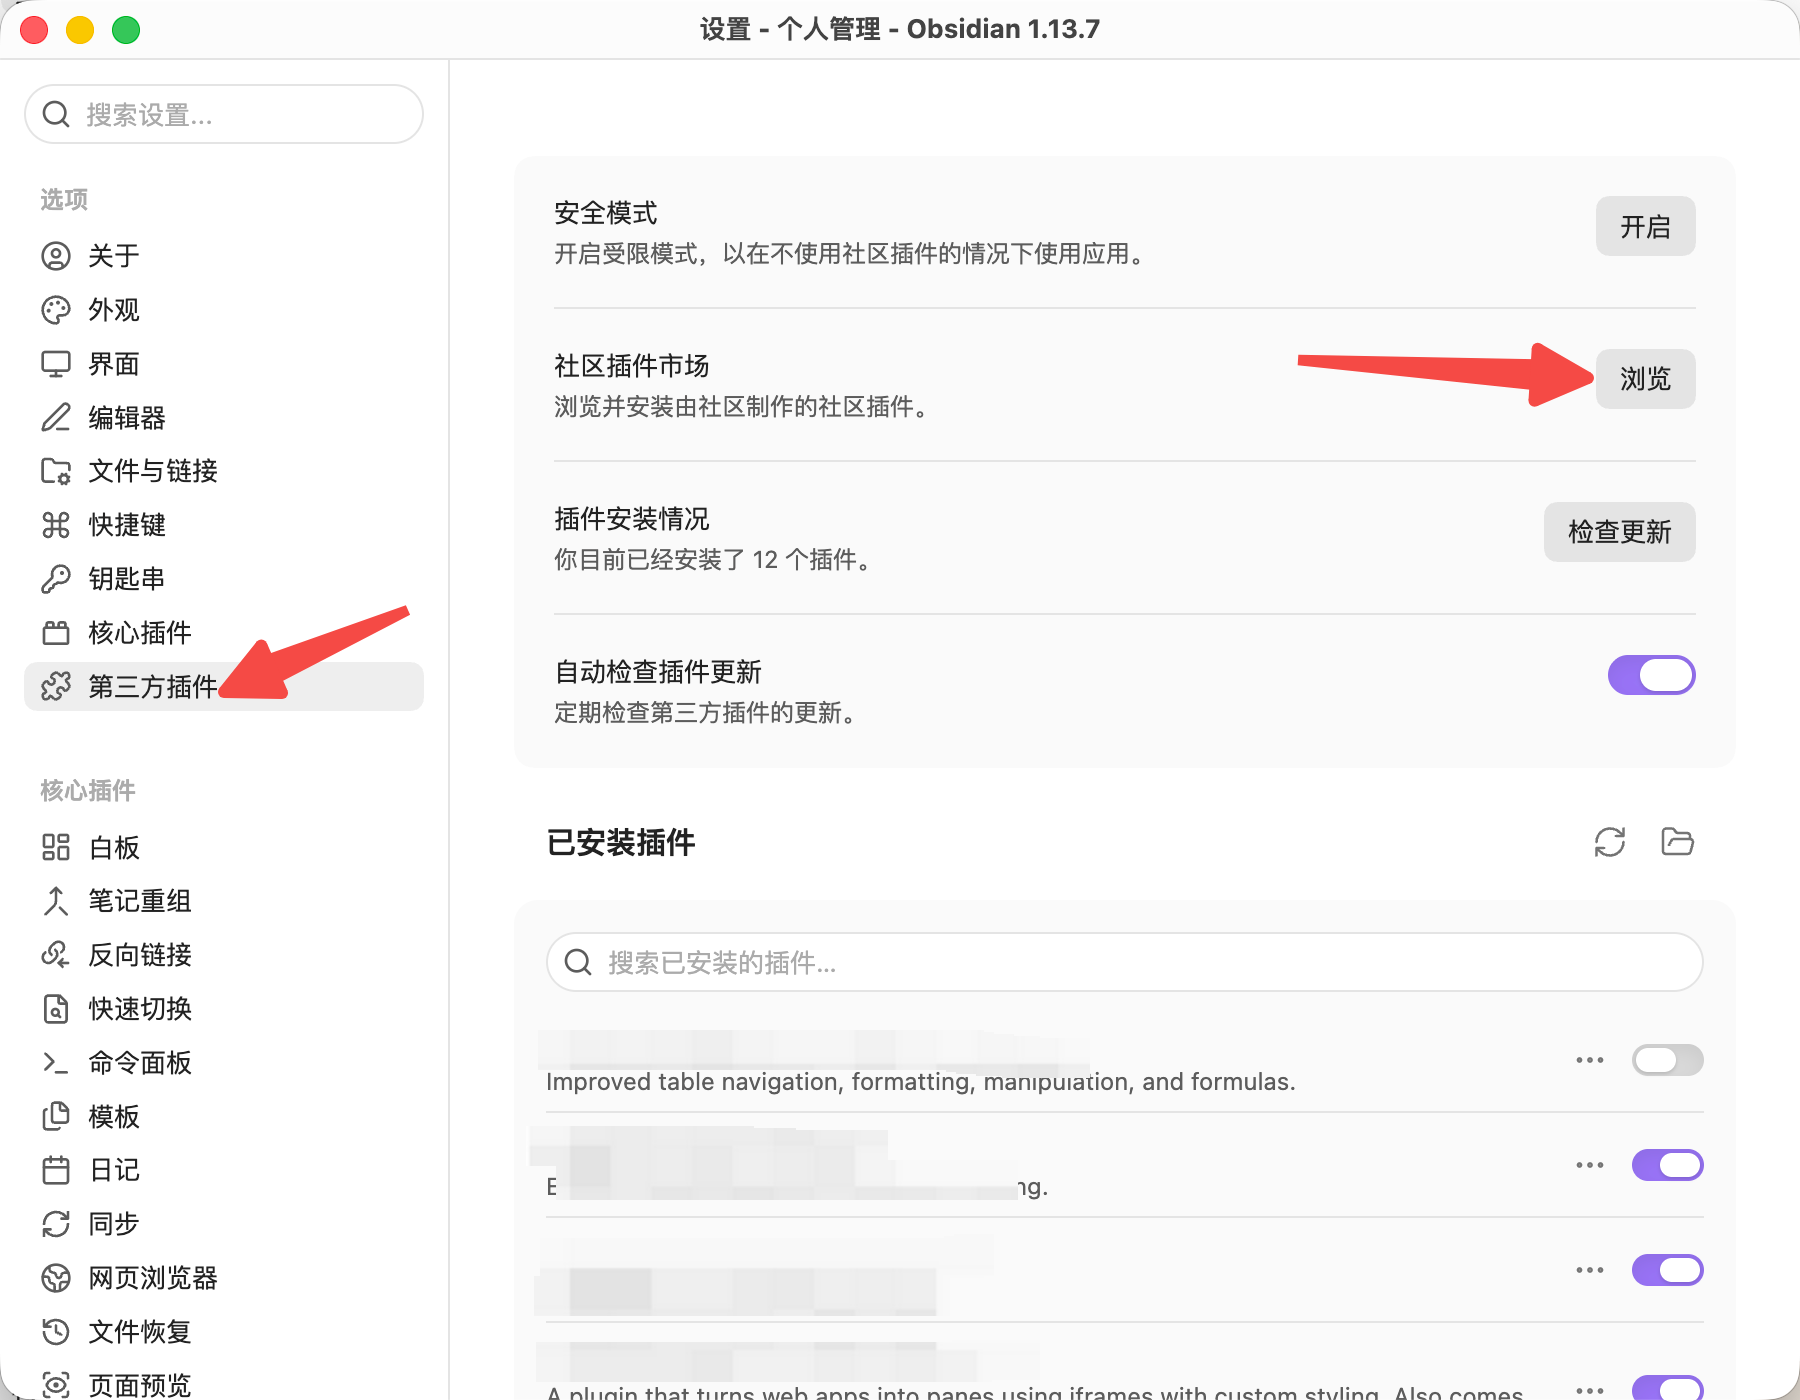Viewport: 1800px width, 1400px height.
Task: Browse community plugins with 浏览 button
Action: pos(1645,379)
